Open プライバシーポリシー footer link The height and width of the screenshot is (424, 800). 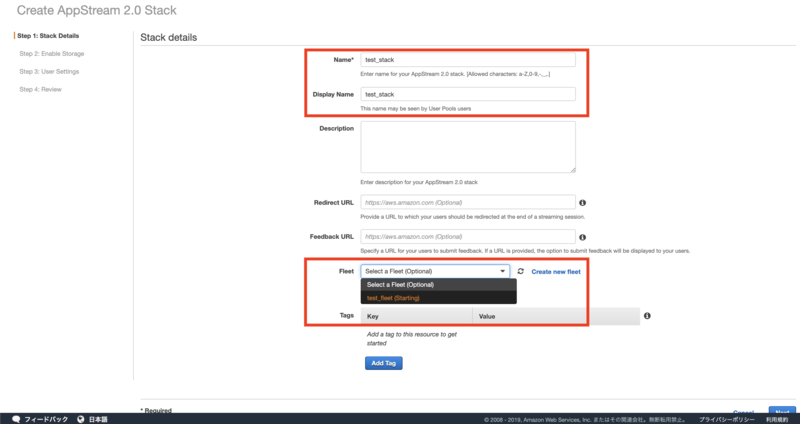pyautogui.click(x=727, y=420)
